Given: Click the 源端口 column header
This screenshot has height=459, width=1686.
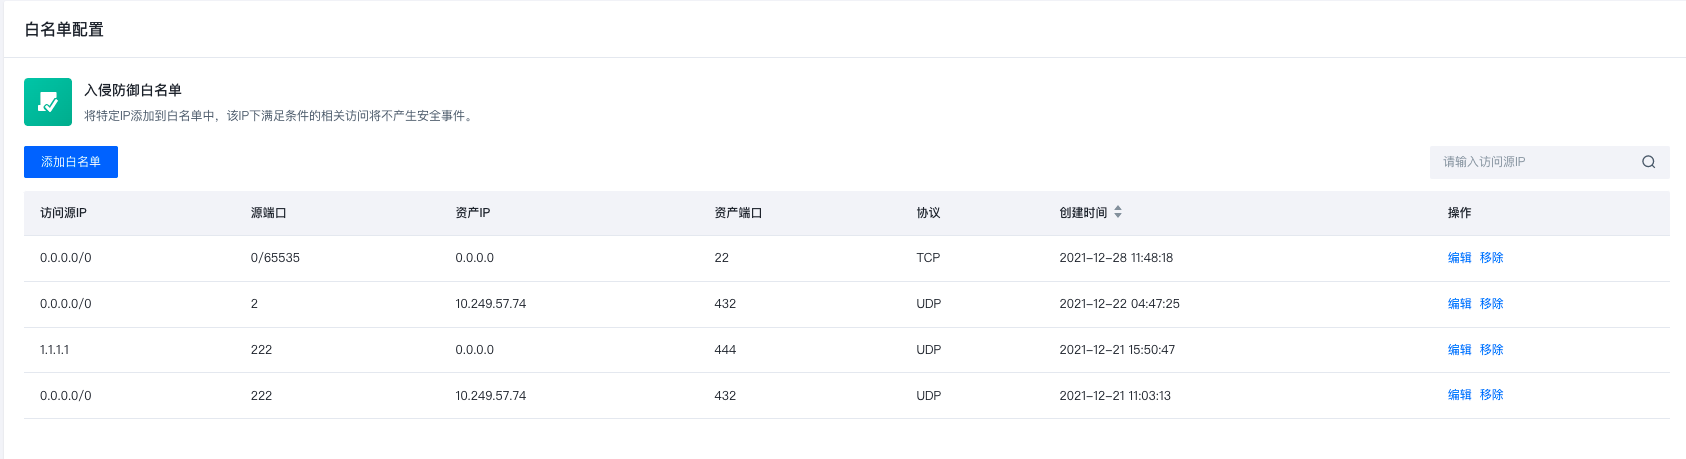Looking at the screenshot, I should coord(268,213).
